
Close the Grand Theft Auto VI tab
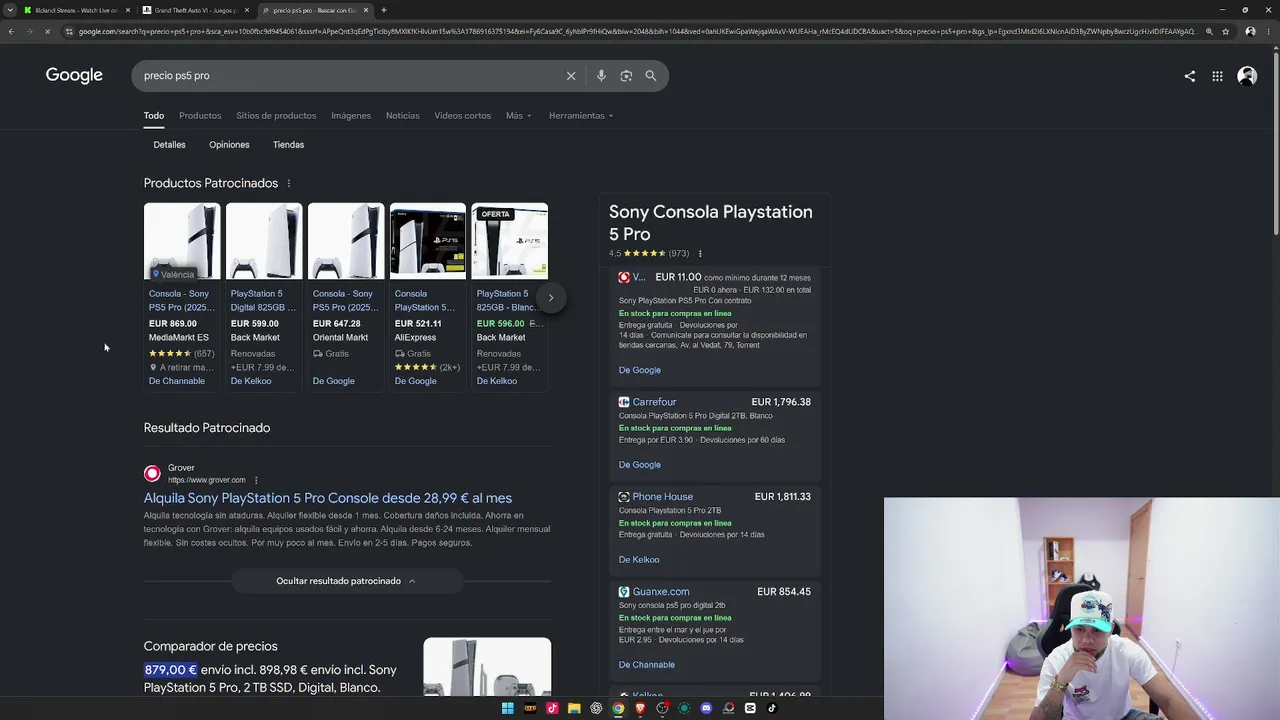pyautogui.click(x=247, y=10)
